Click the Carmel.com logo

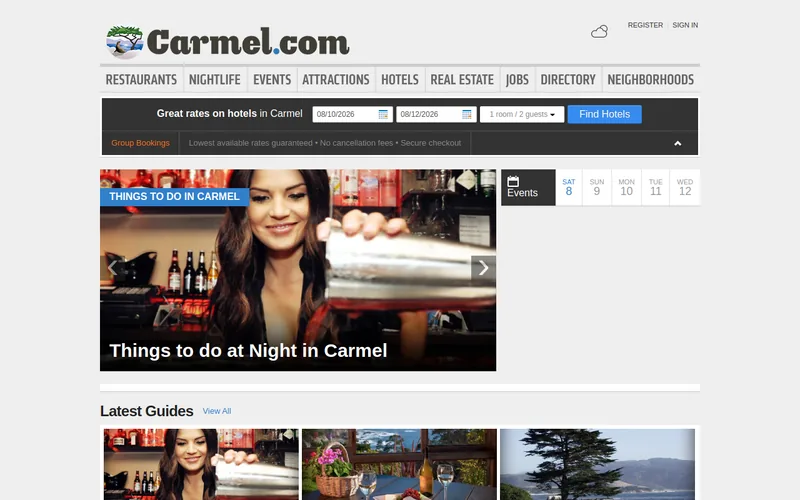tap(228, 42)
